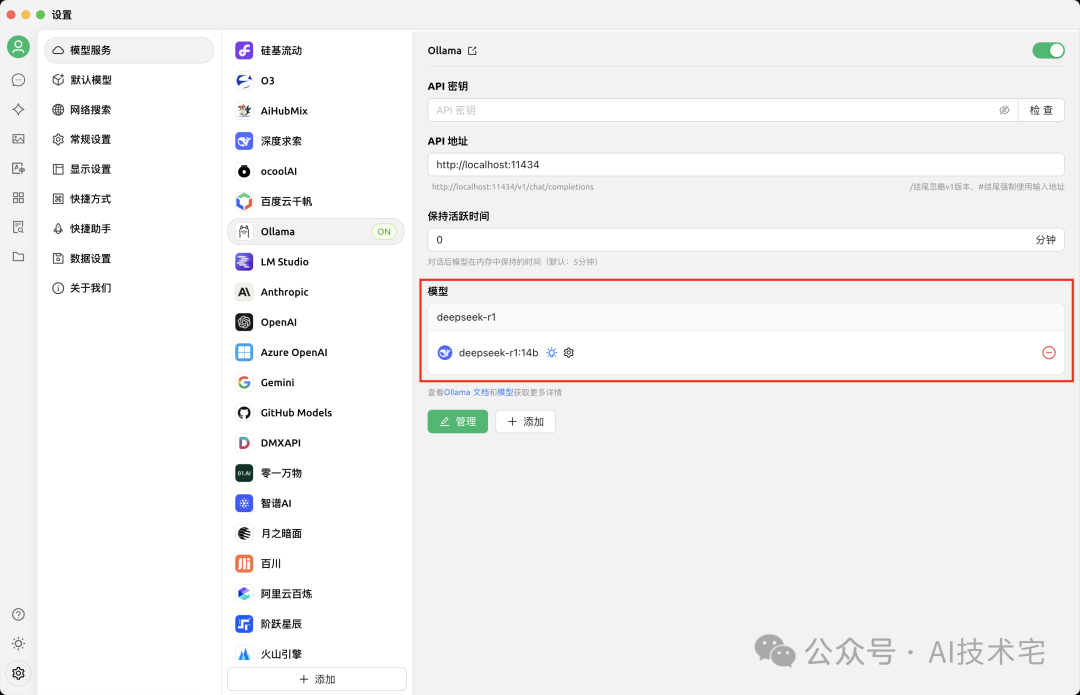Select the 百度云千帆 provider
This screenshot has width=1080, height=695.
point(316,201)
